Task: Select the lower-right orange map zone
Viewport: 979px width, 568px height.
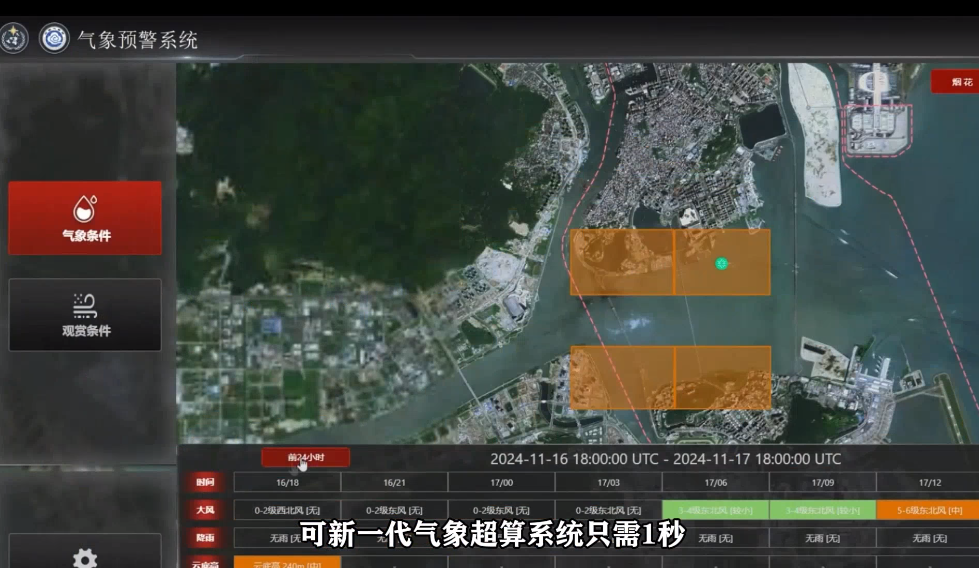Action: (722, 378)
